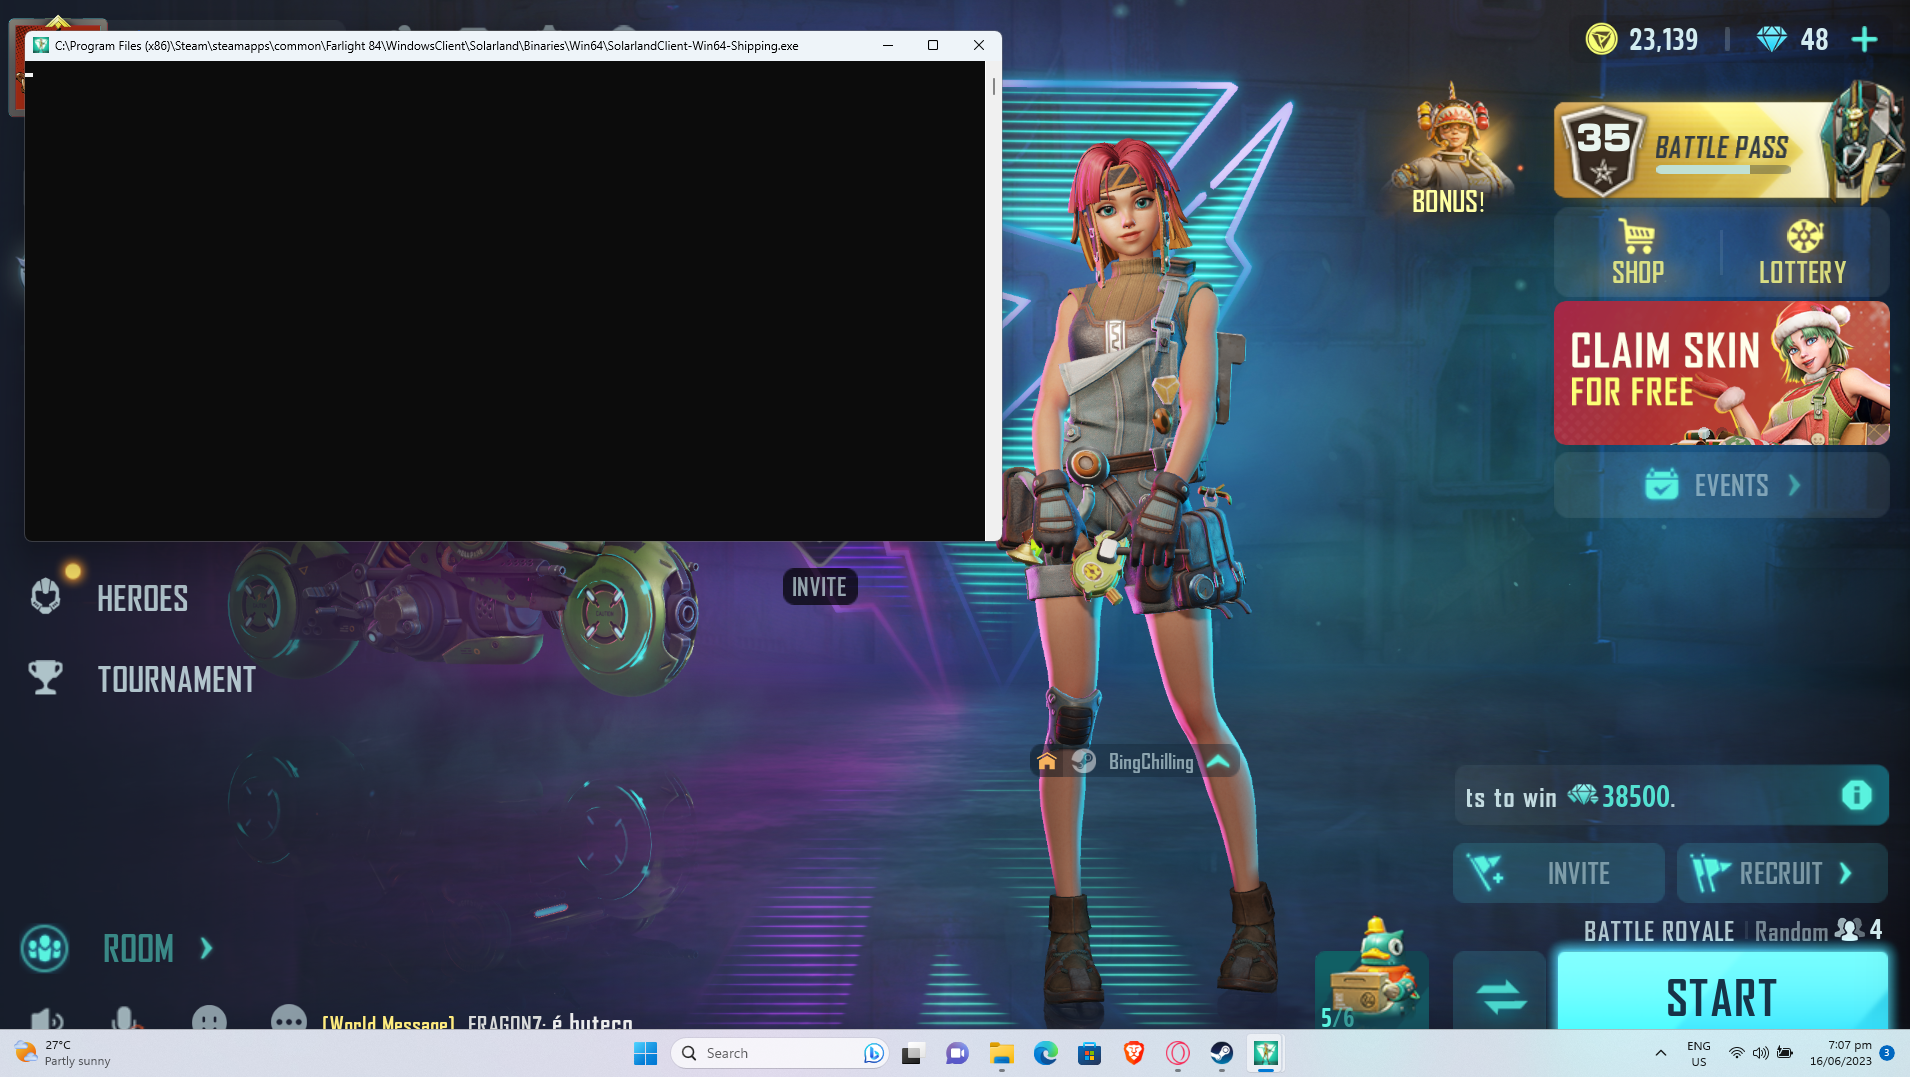Open the volume tray icon

(x=1761, y=1053)
